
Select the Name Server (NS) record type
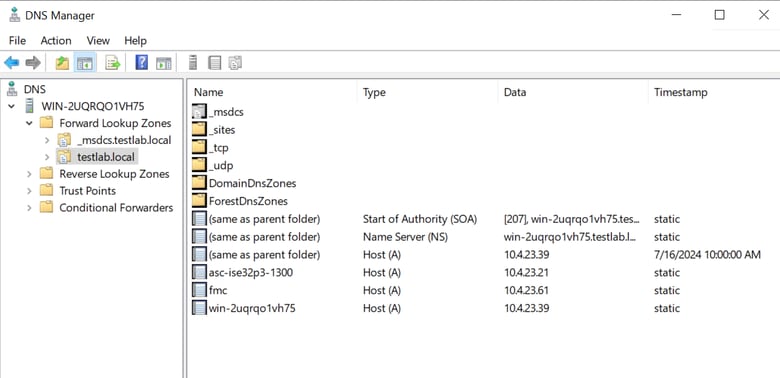pos(405,237)
